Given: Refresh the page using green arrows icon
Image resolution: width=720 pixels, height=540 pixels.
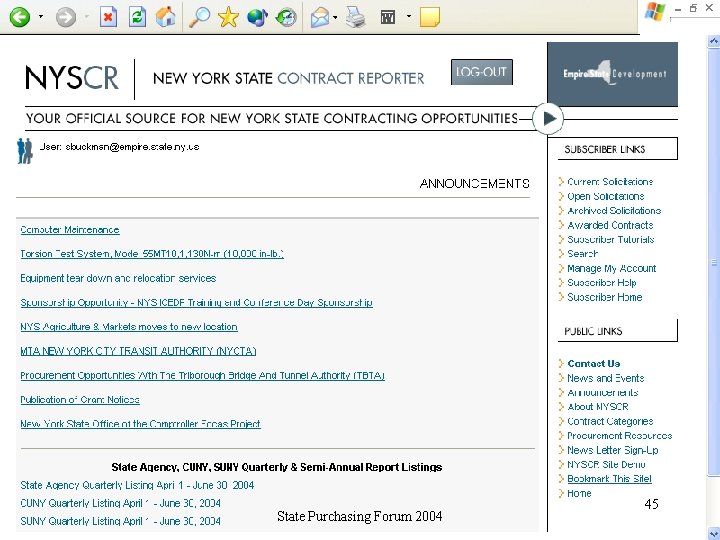Looking at the screenshot, I should (137, 17).
